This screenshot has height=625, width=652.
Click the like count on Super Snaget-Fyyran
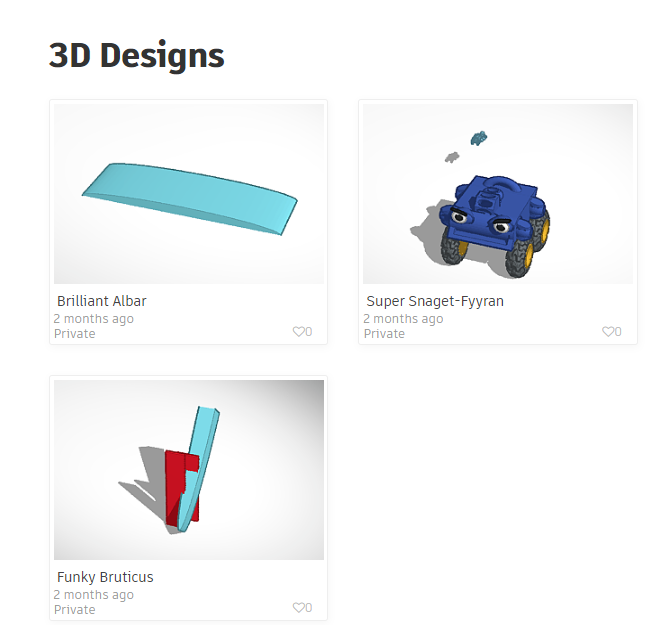pos(618,332)
